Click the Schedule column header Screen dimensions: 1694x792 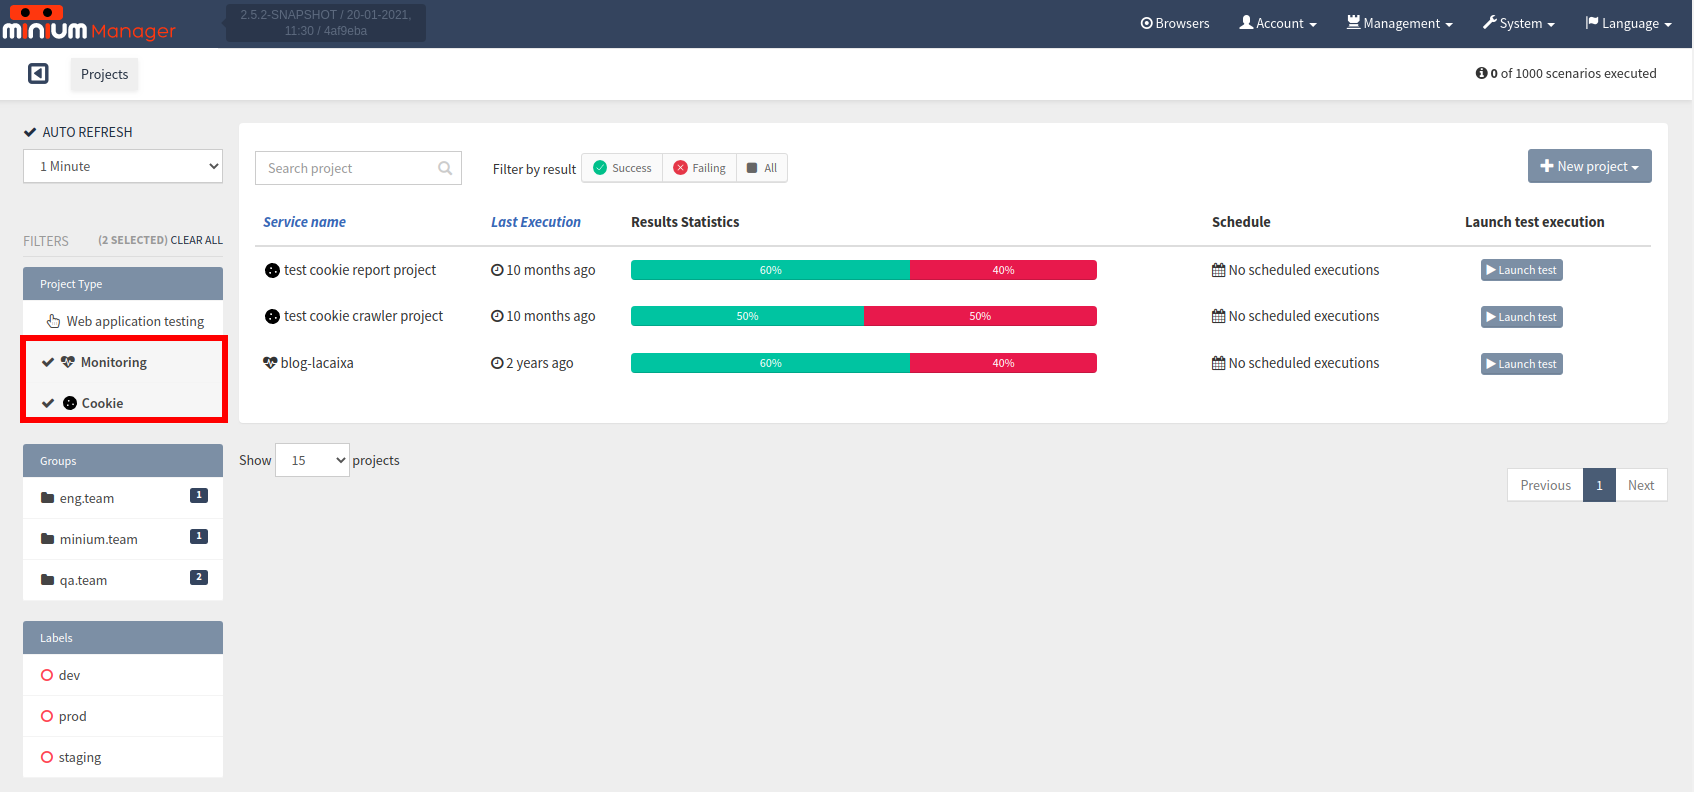[1241, 222]
